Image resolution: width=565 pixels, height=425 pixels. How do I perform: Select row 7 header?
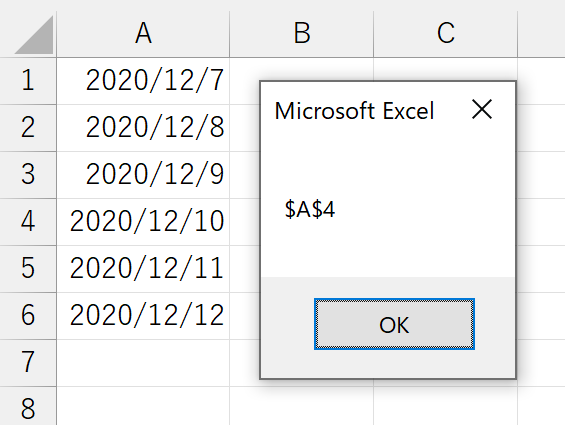tap(28, 363)
